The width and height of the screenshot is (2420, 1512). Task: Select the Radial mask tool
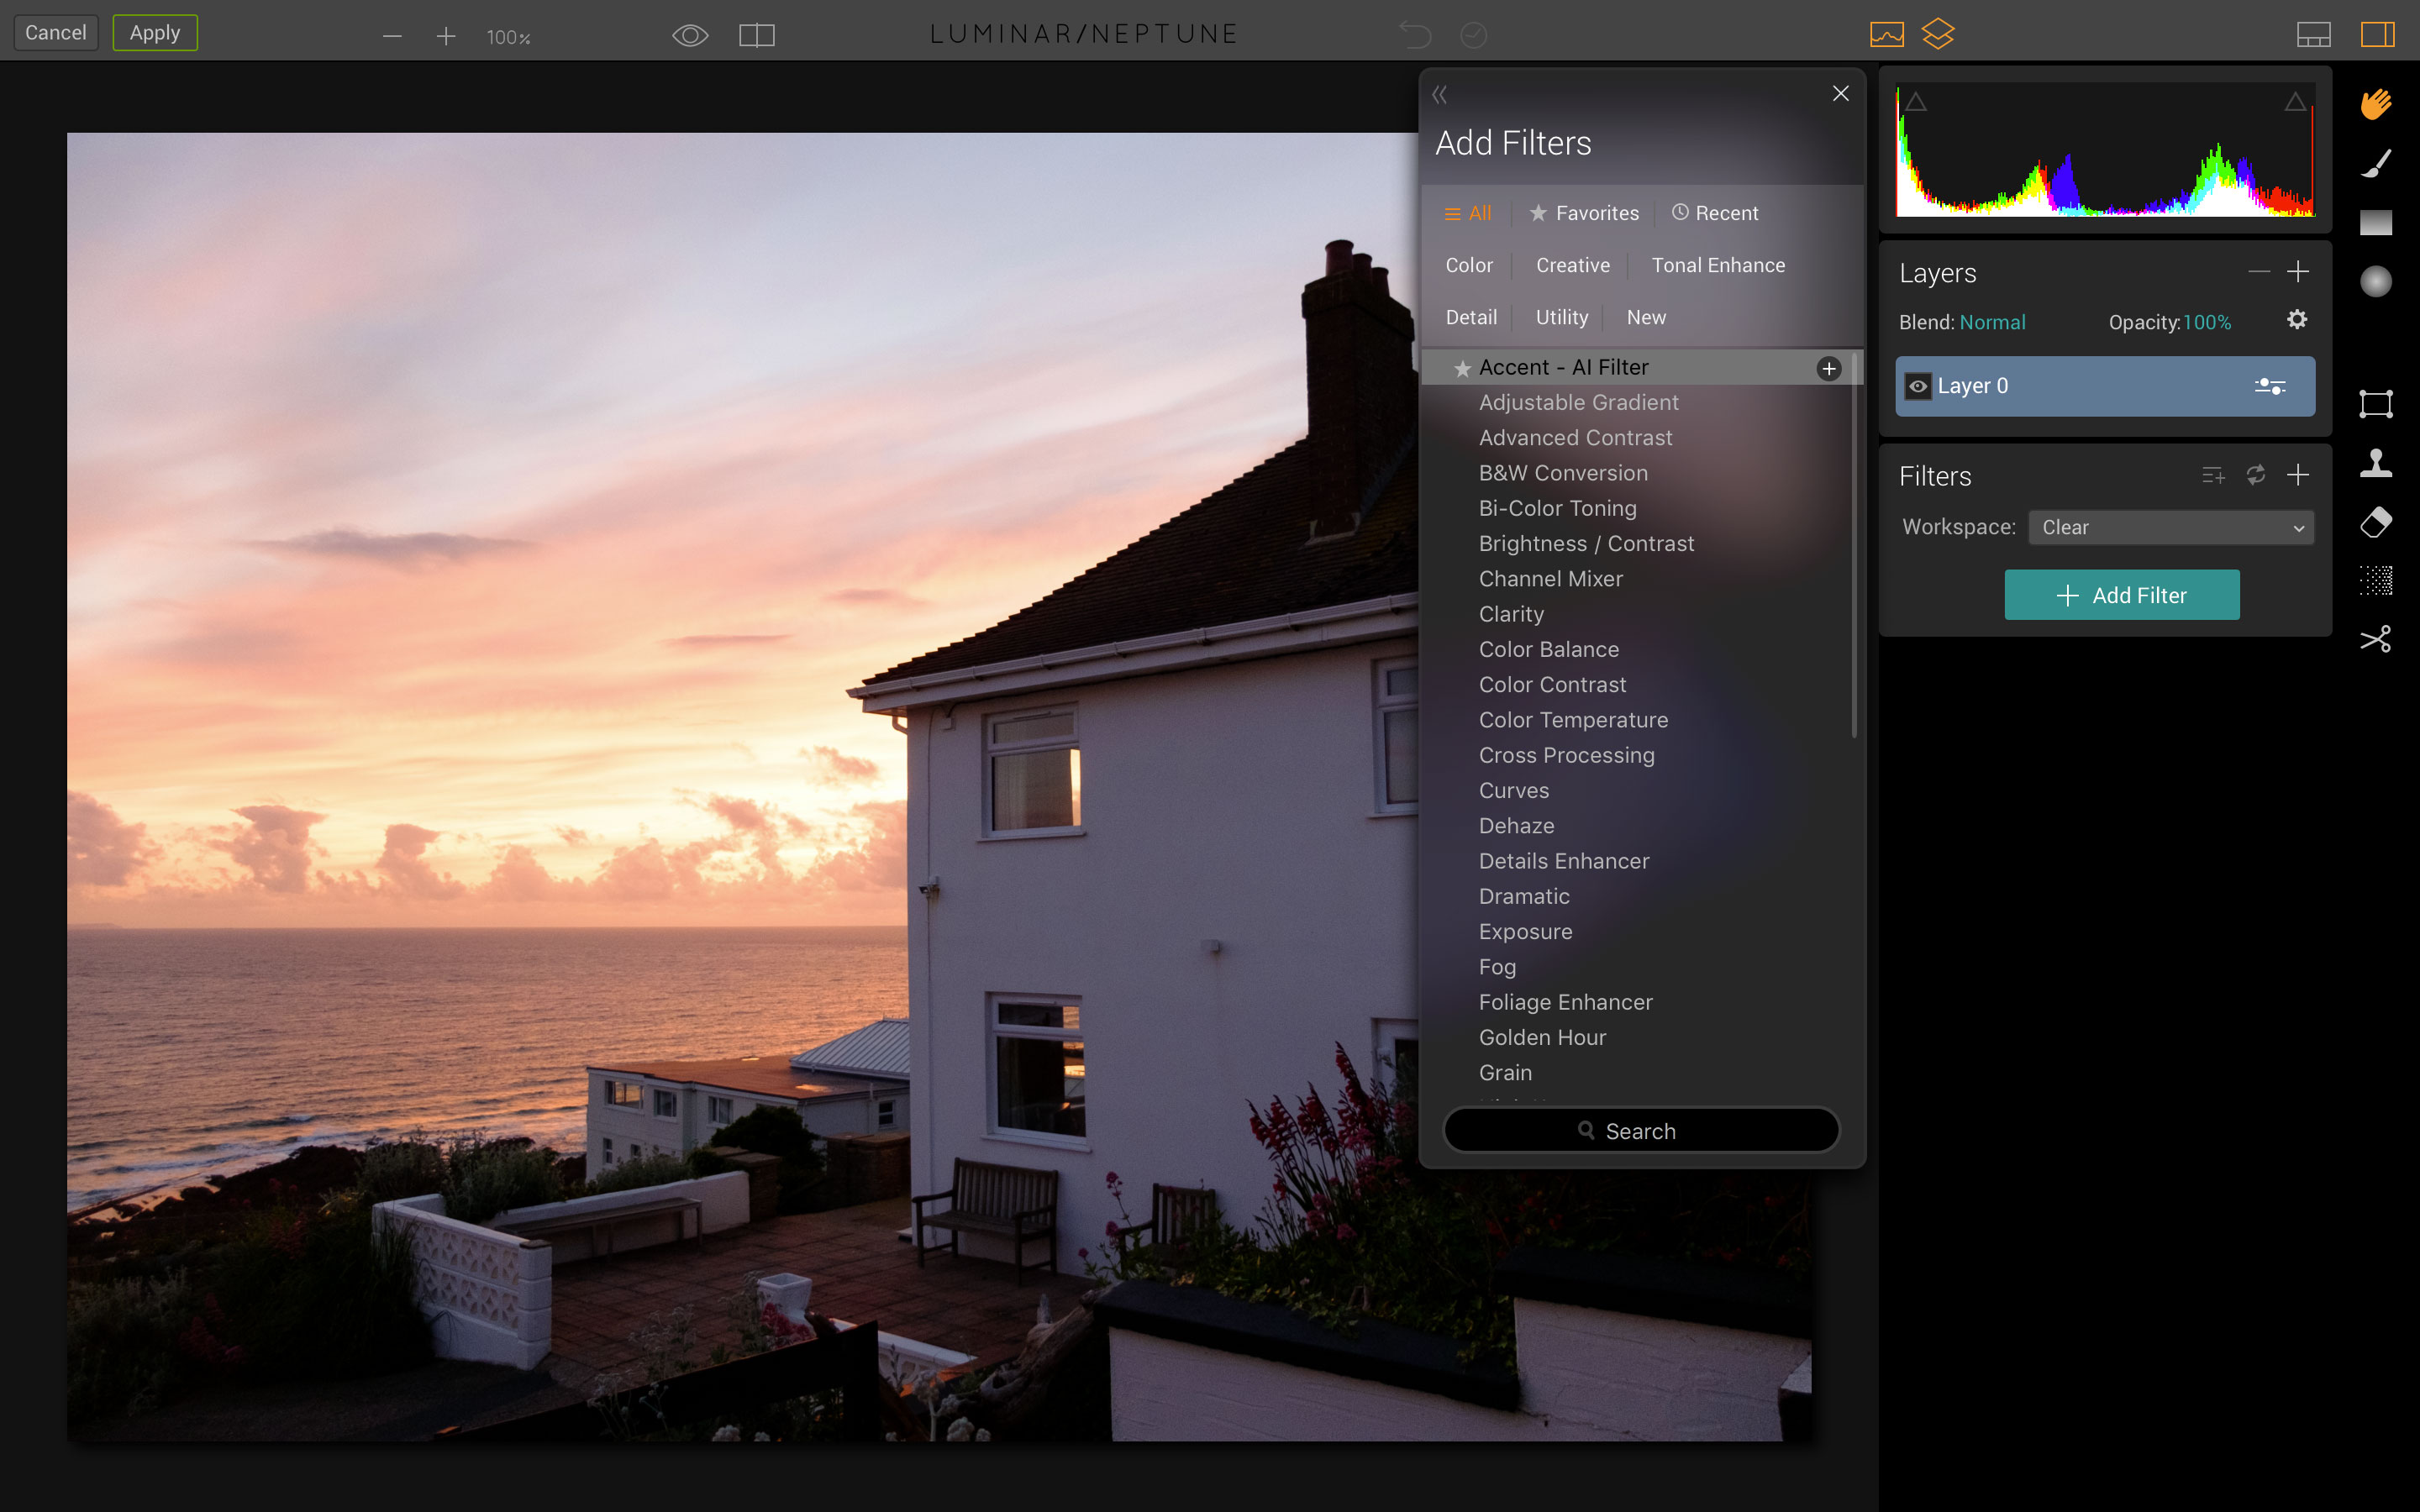[2376, 282]
